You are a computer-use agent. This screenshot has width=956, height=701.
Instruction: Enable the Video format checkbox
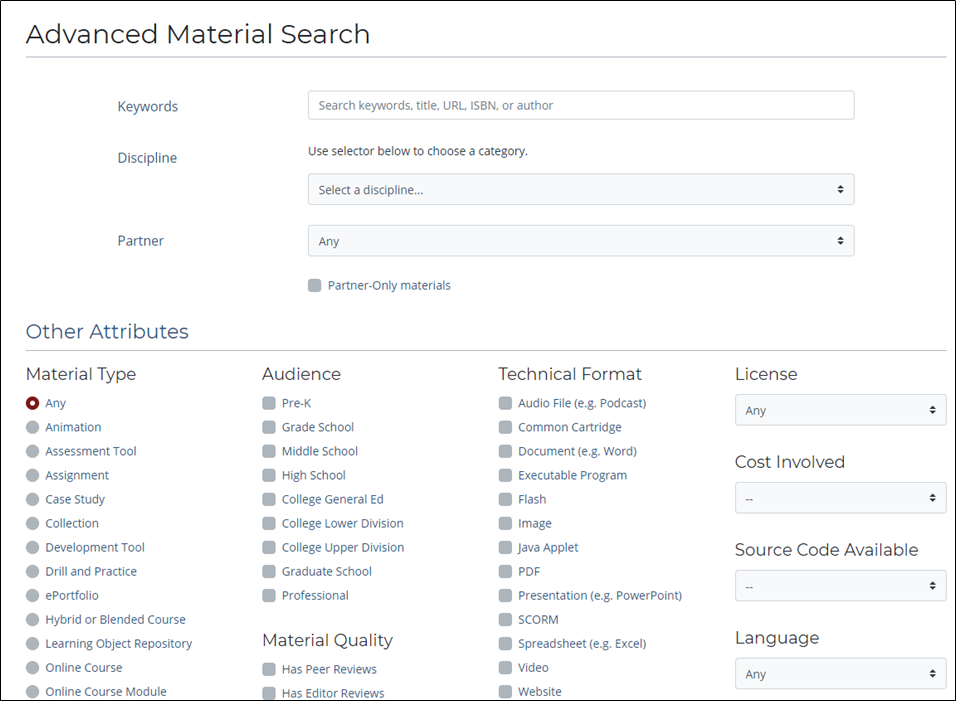point(505,667)
